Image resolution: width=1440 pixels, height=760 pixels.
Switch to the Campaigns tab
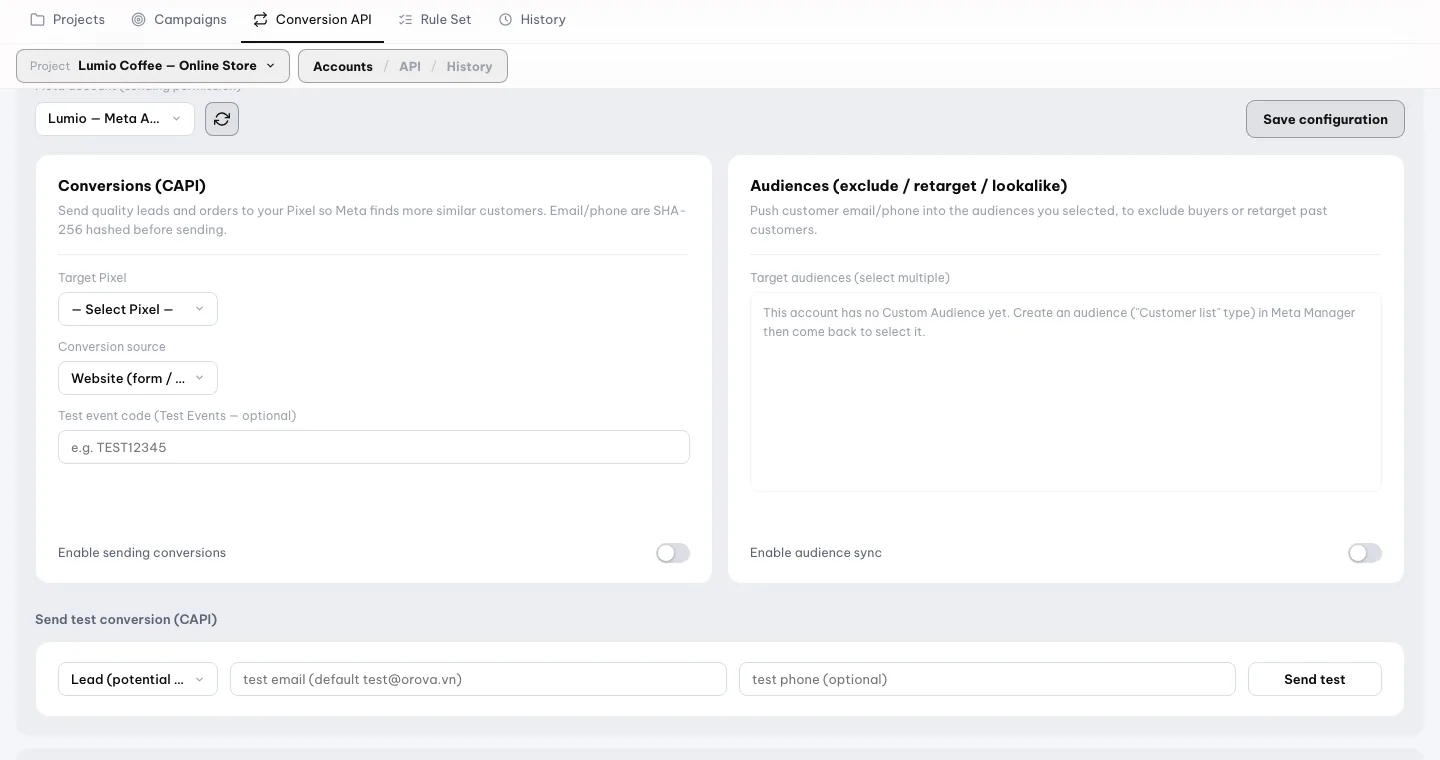pyautogui.click(x=179, y=19)
